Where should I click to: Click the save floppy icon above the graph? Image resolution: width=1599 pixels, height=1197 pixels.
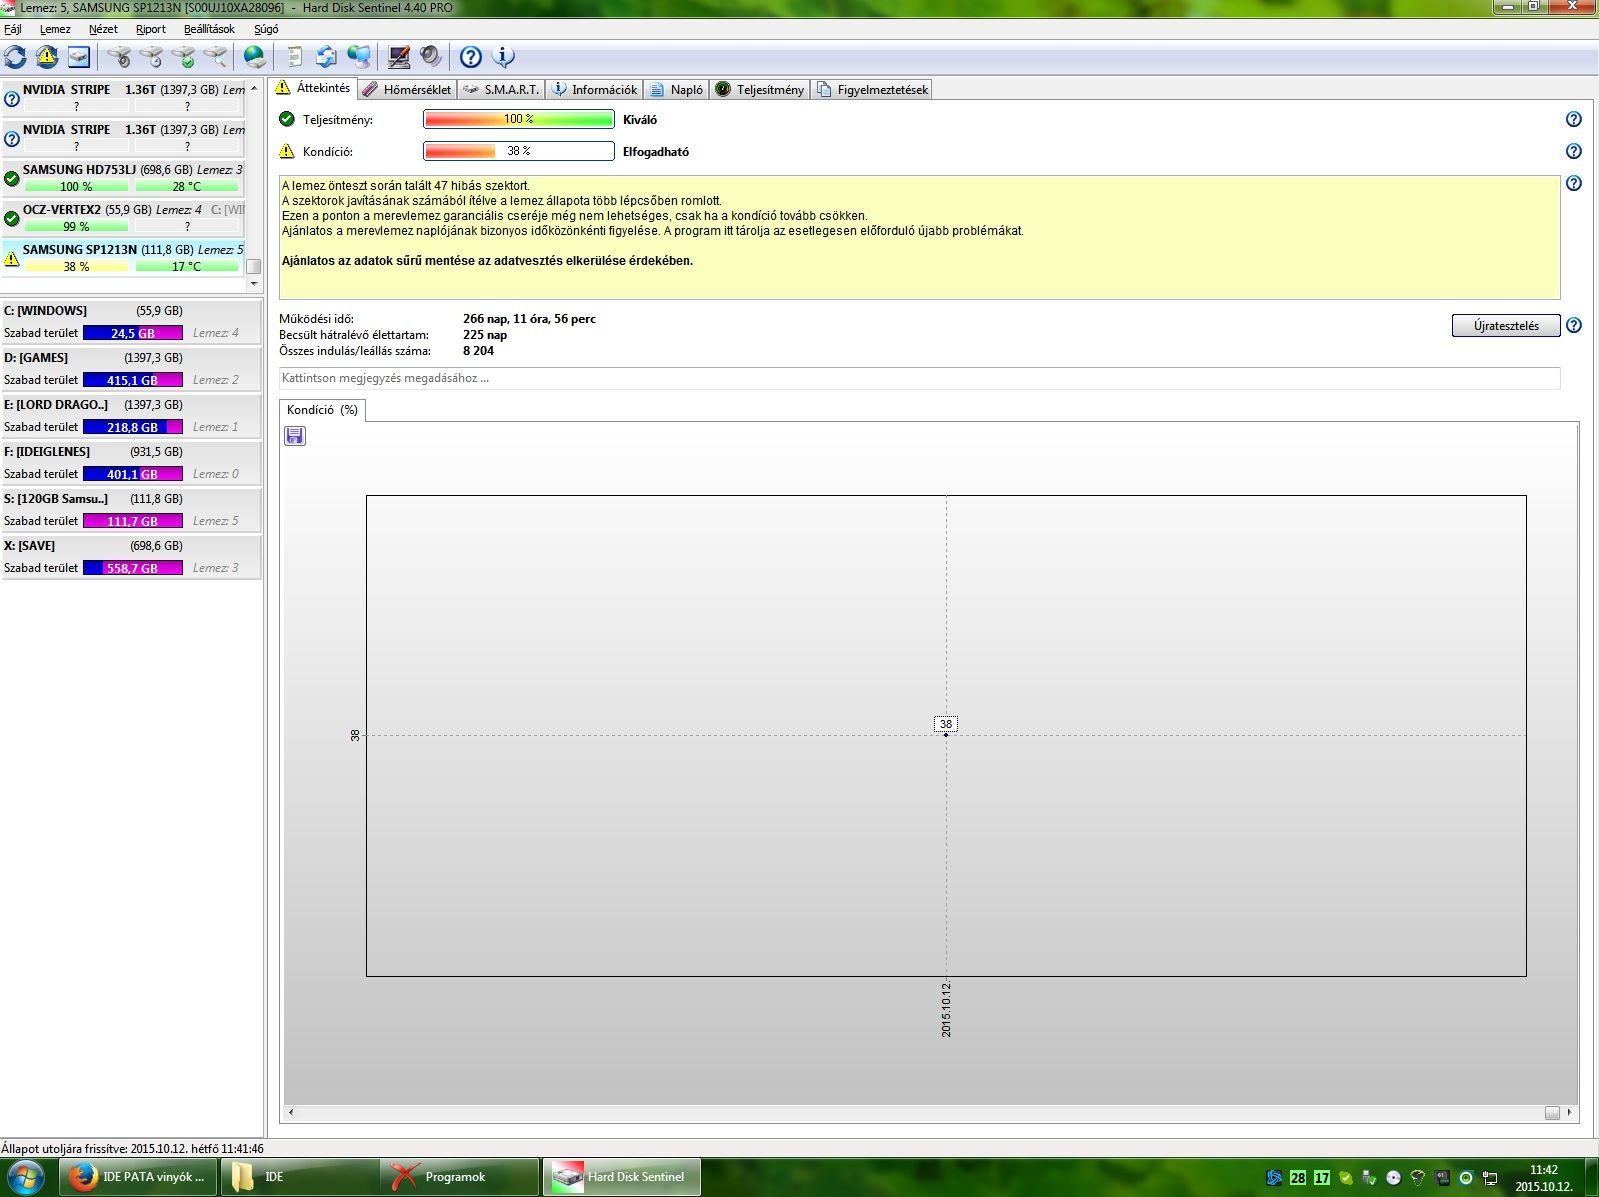[295, 435]
